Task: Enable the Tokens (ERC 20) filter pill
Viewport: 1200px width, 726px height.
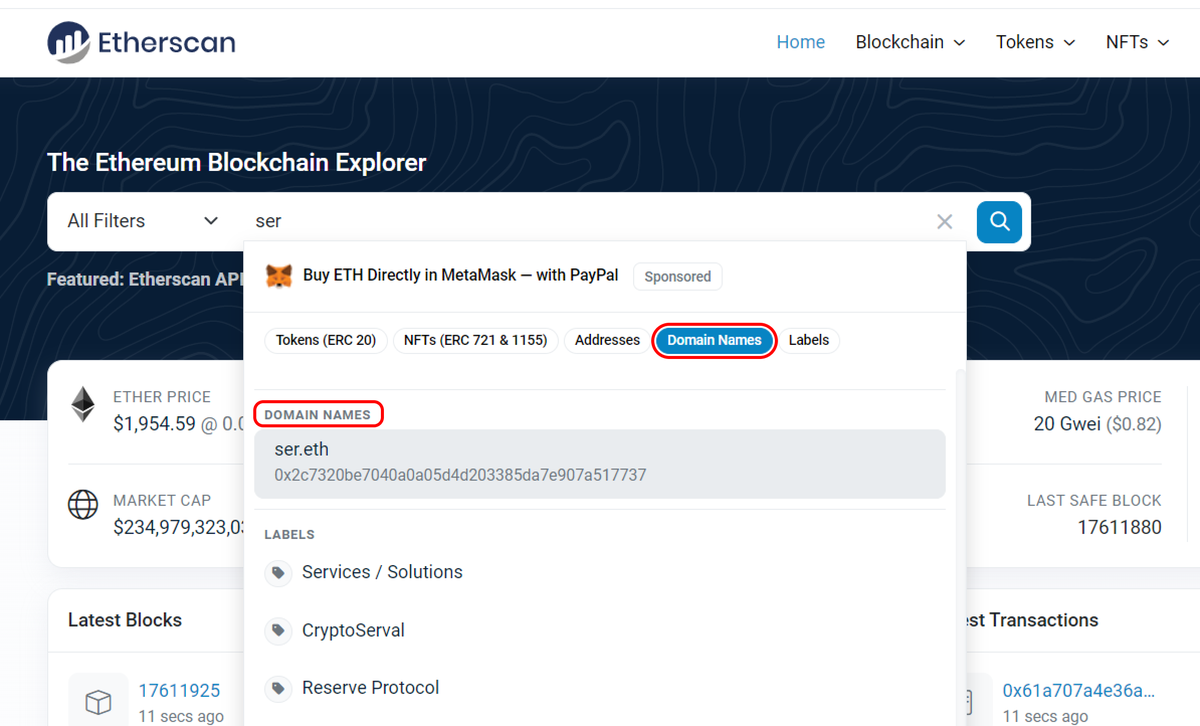Action: [326, 340]
